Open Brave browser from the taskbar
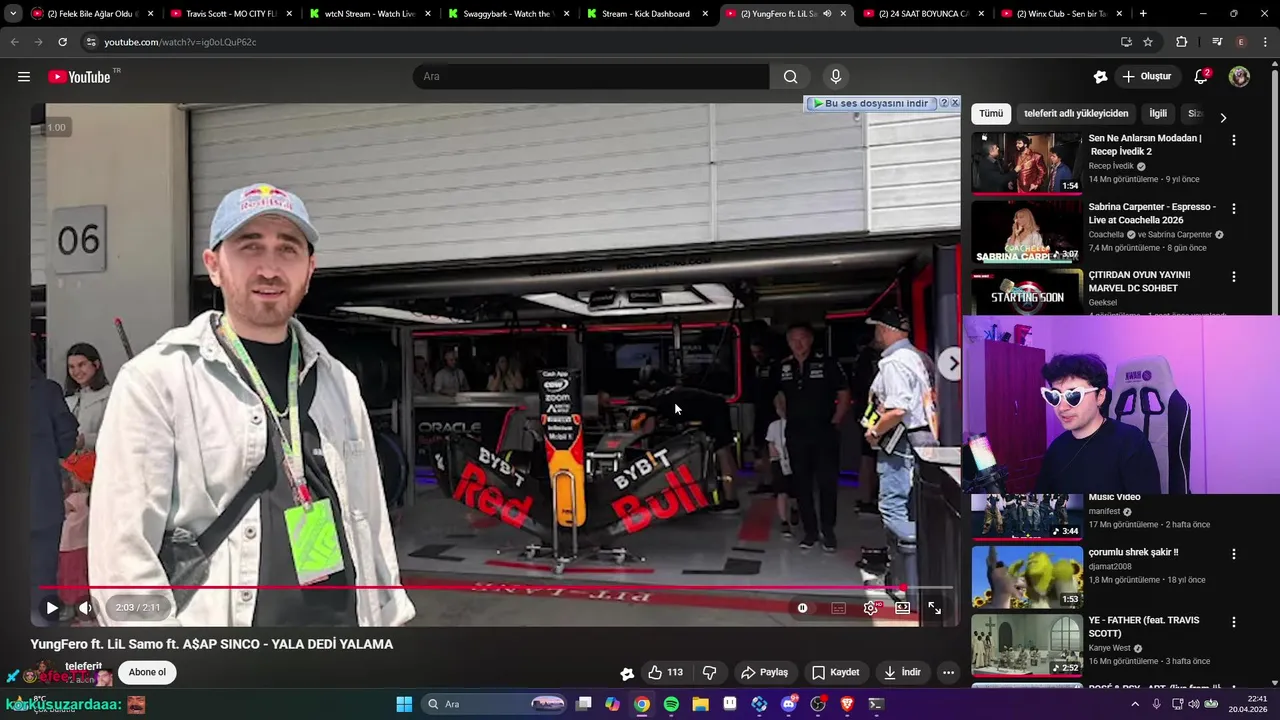This screenshot has width=1280, height=720. click(847, 704)
